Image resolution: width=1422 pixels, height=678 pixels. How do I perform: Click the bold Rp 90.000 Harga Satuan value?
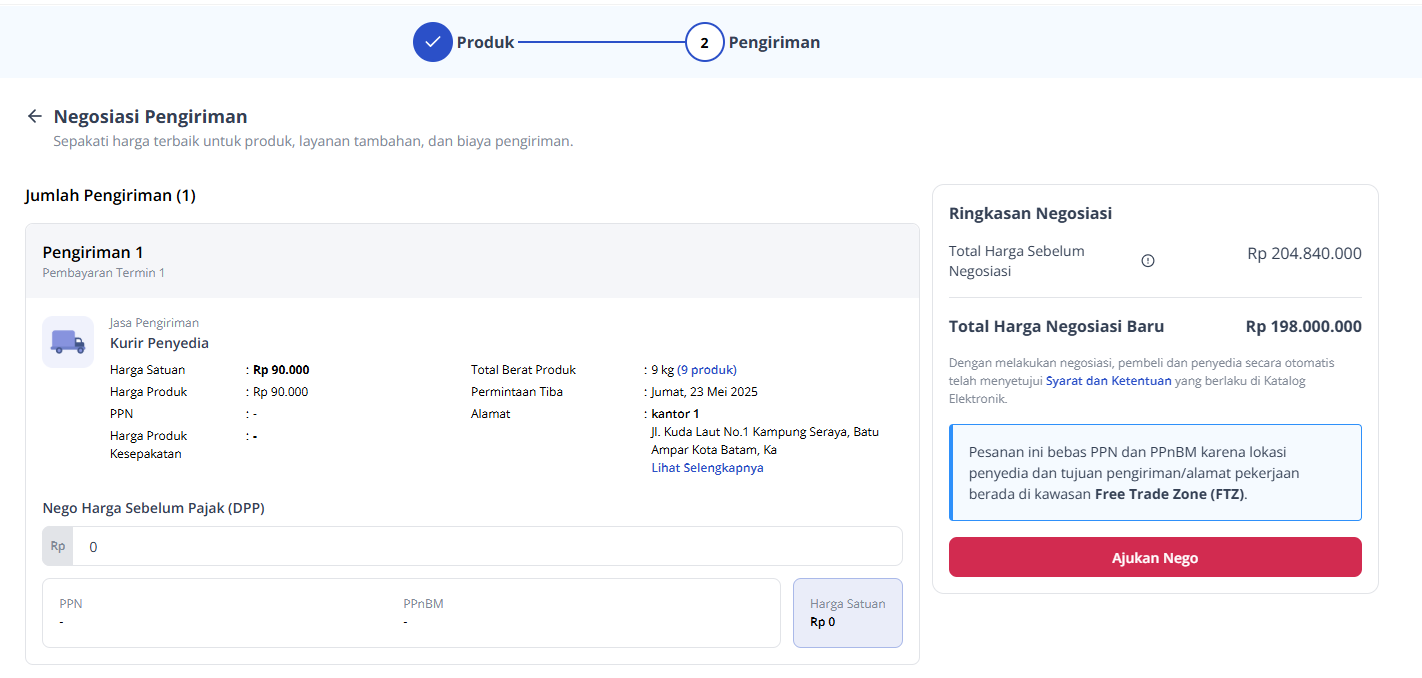281,370
